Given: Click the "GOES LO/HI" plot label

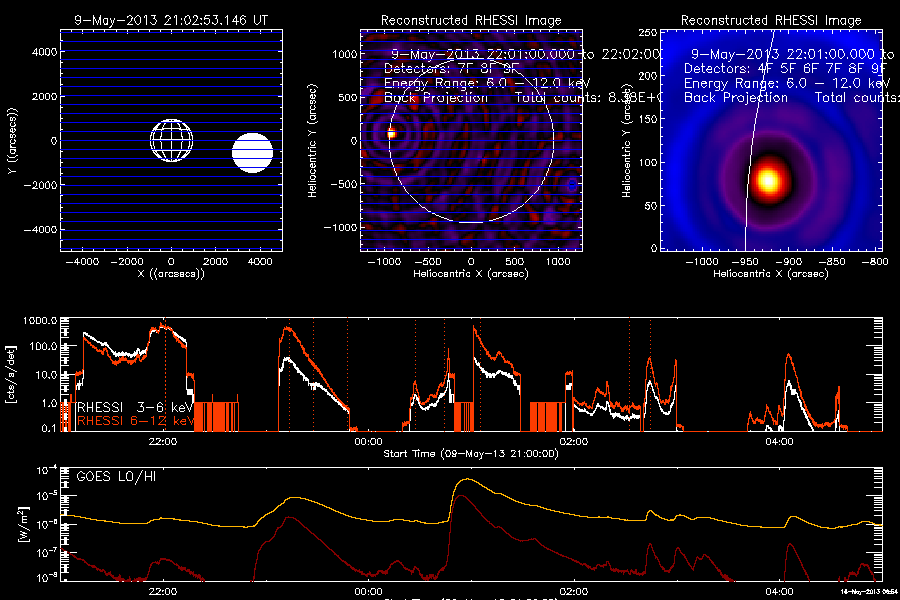Looking at the screenshot, I should (x=116, y=477).
